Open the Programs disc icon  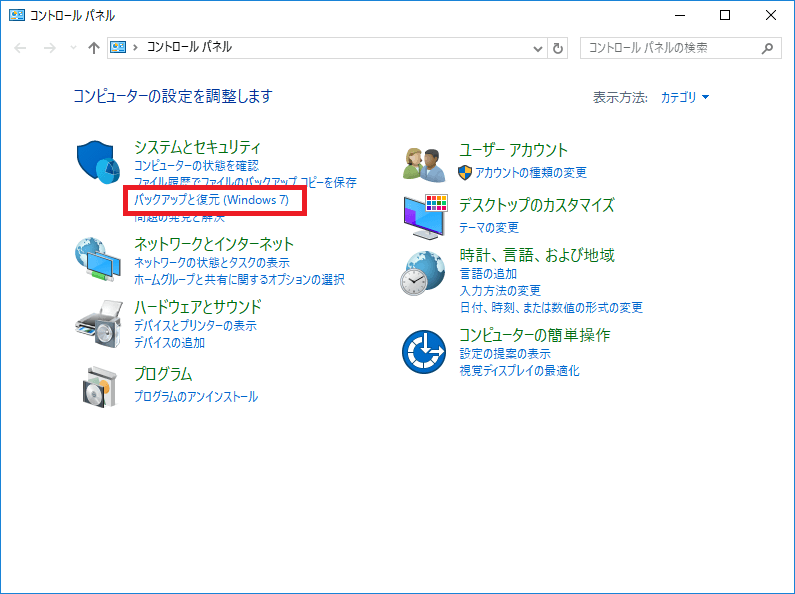tap(100, 386)
